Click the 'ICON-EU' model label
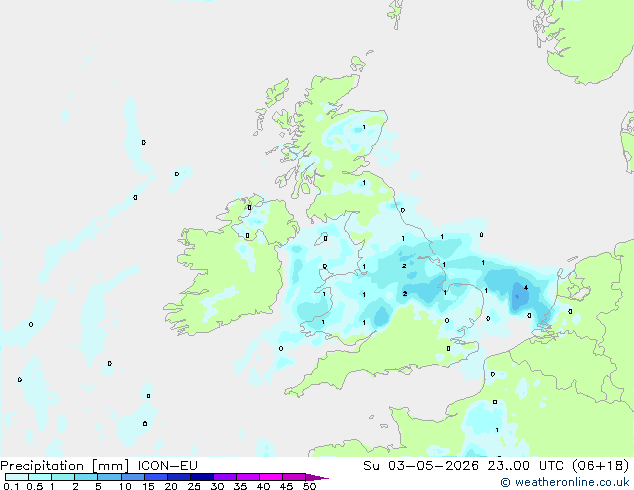Screen dimensions: 634x490 pos(167,466)
